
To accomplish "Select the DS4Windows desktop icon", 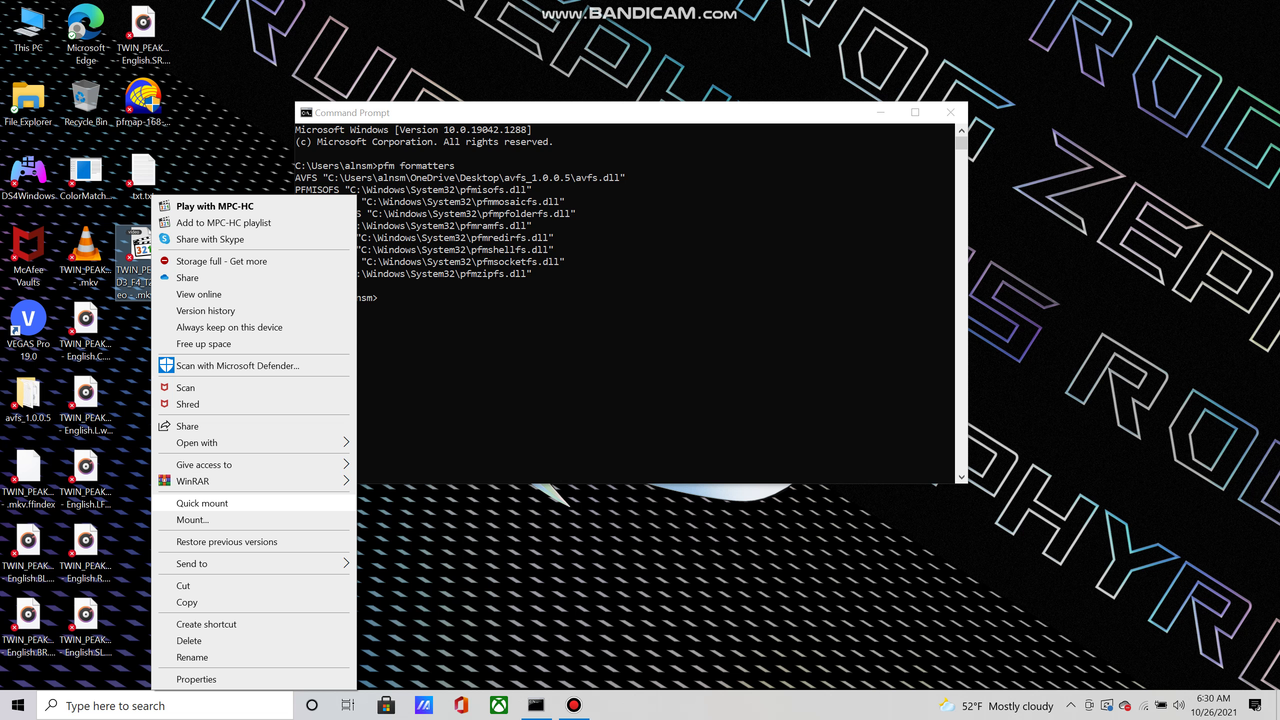I will [28, 178].
